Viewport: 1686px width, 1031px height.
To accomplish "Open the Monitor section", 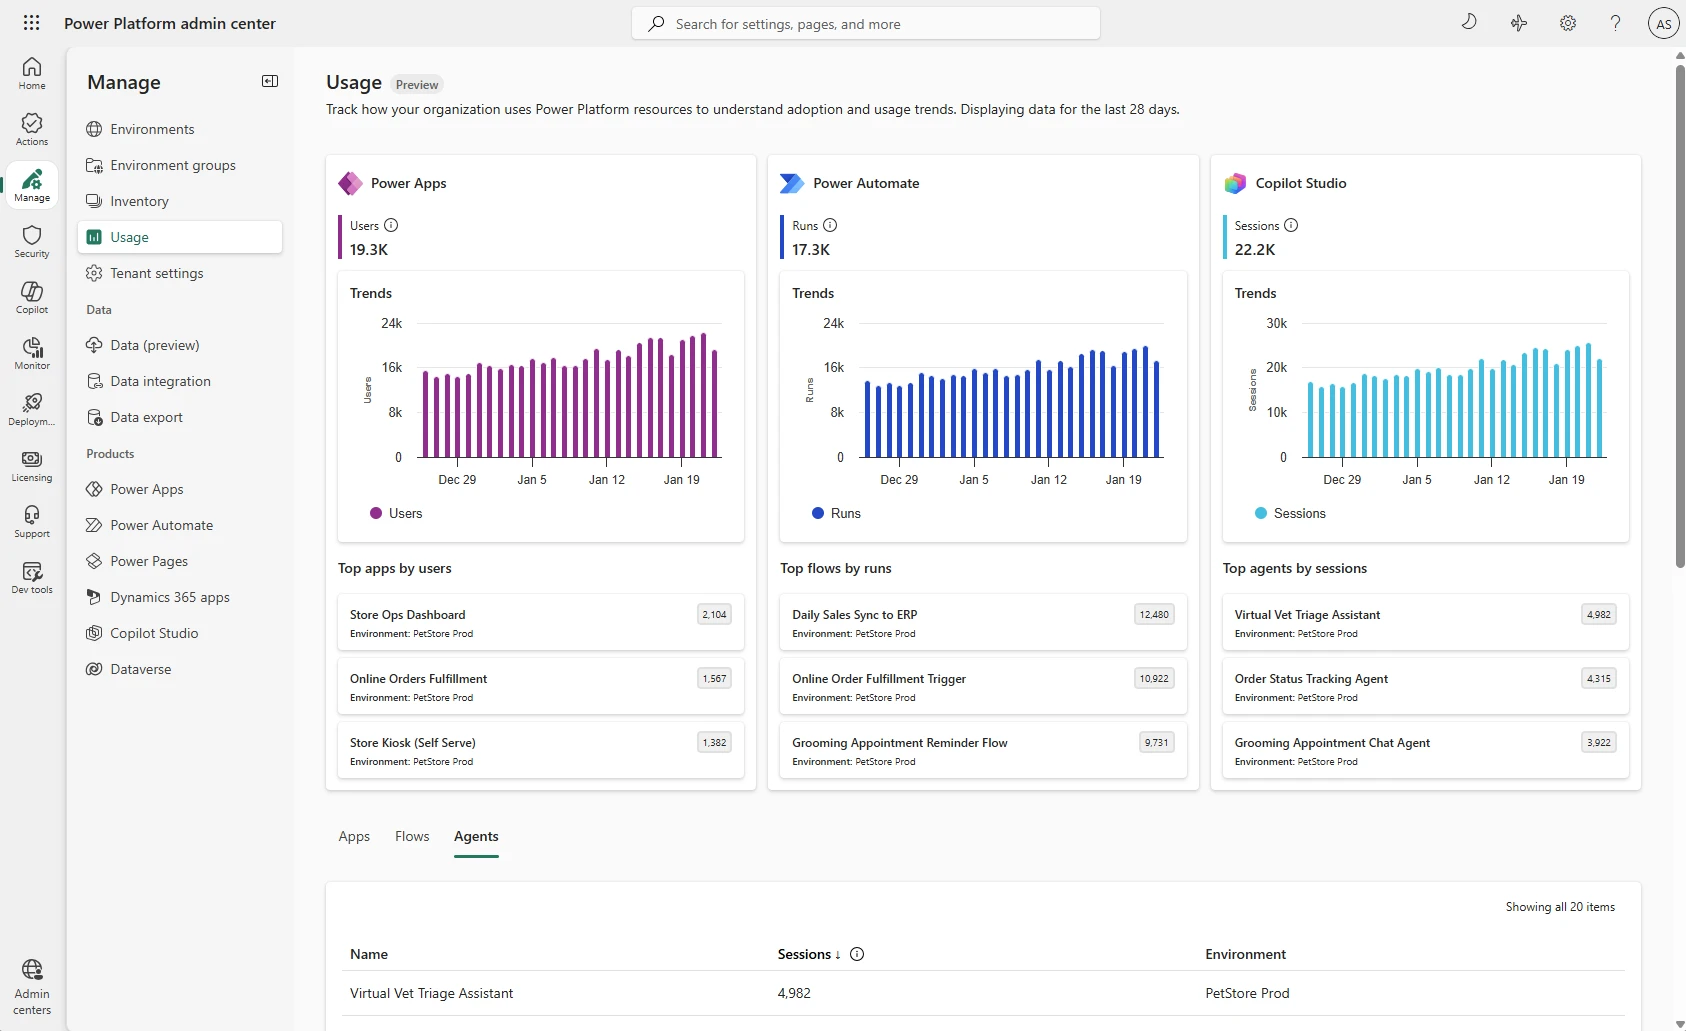I will (31, 352).
